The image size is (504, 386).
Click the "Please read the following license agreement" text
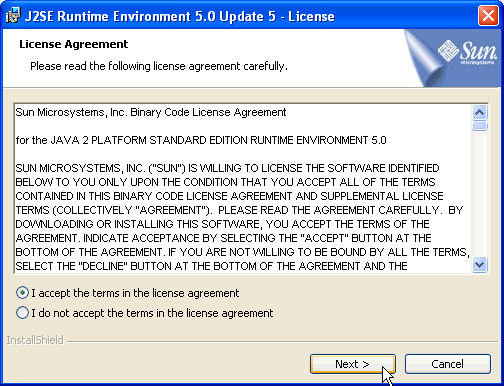(159, 66)
